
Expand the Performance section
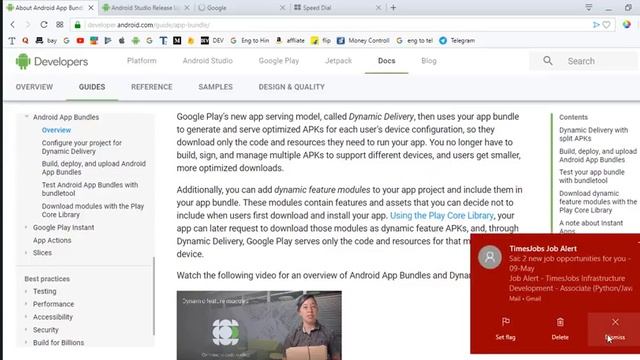pos(26,304)
